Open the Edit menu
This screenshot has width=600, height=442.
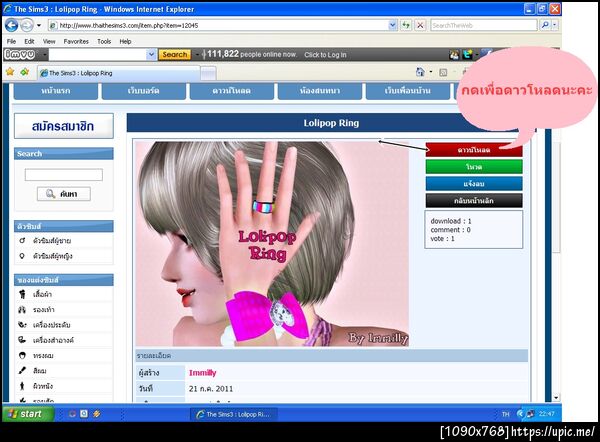(29, 41)
